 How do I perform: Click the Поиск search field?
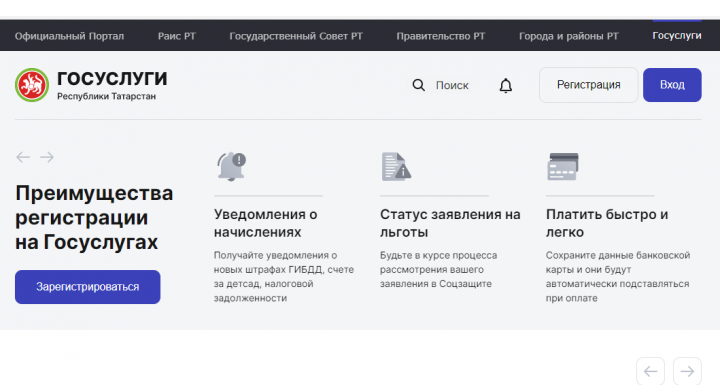click(x=452, y=85)
